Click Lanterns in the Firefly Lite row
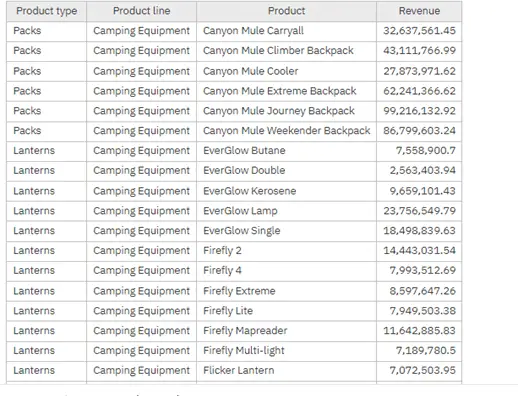 pos(34,311)
